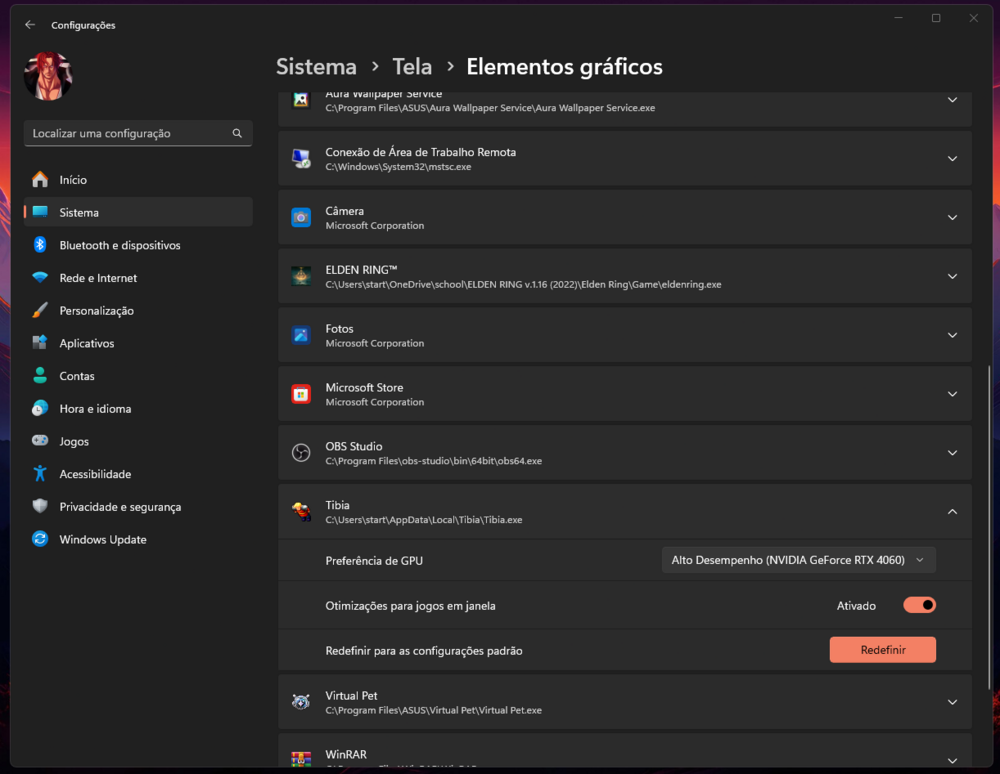Click the ELDEN RING app icon
The height and width of the screenshot is (774, 1000).
(x=301, y=276)
